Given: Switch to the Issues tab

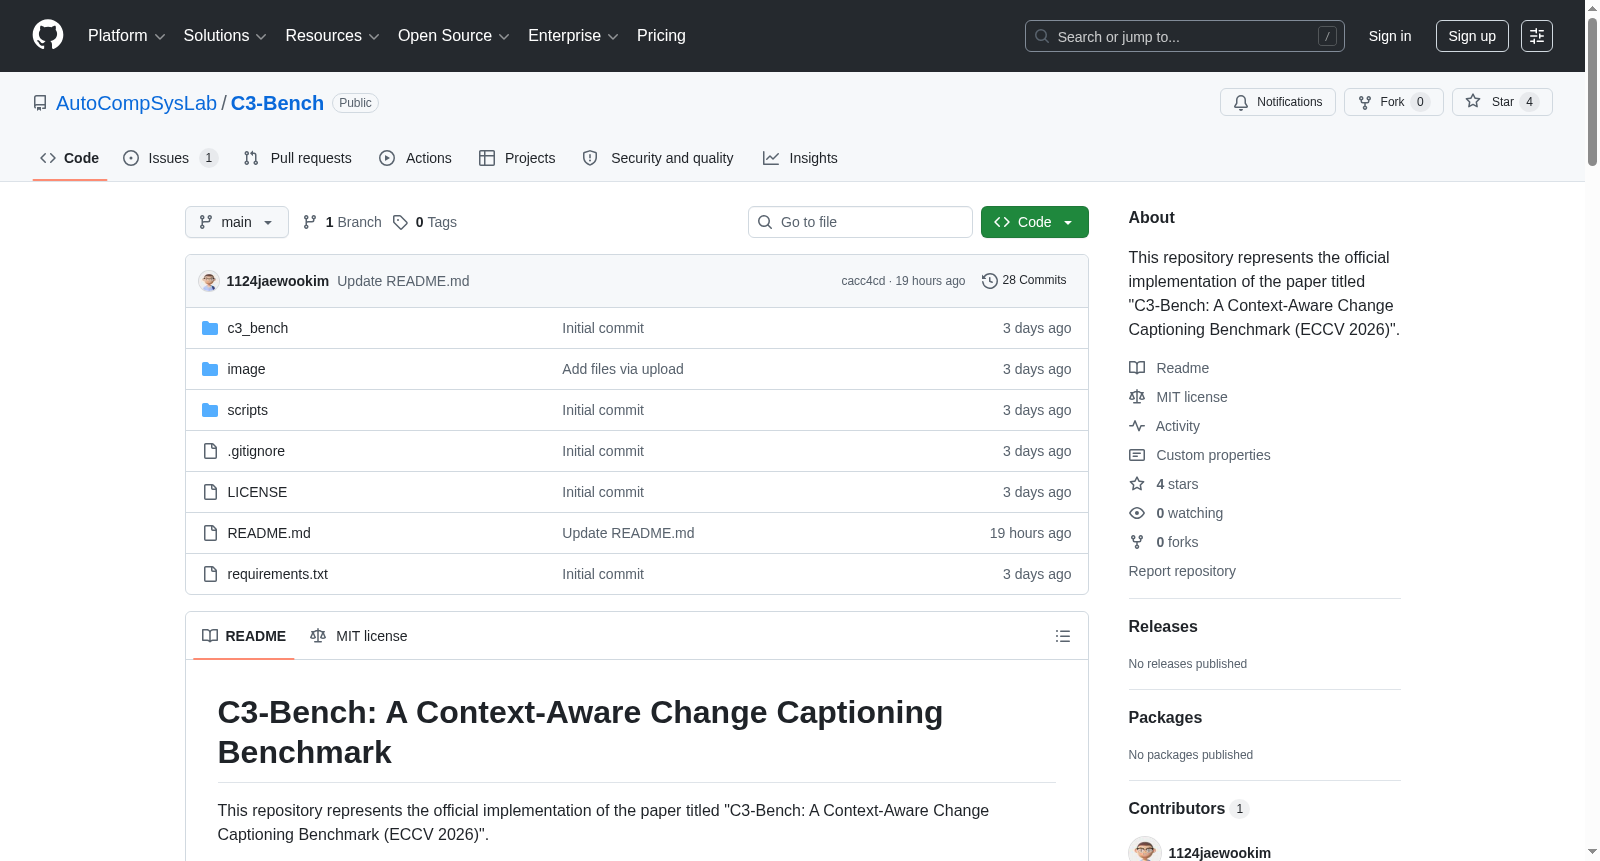Looking at the screenshot, I should click(x=170, y=158).
